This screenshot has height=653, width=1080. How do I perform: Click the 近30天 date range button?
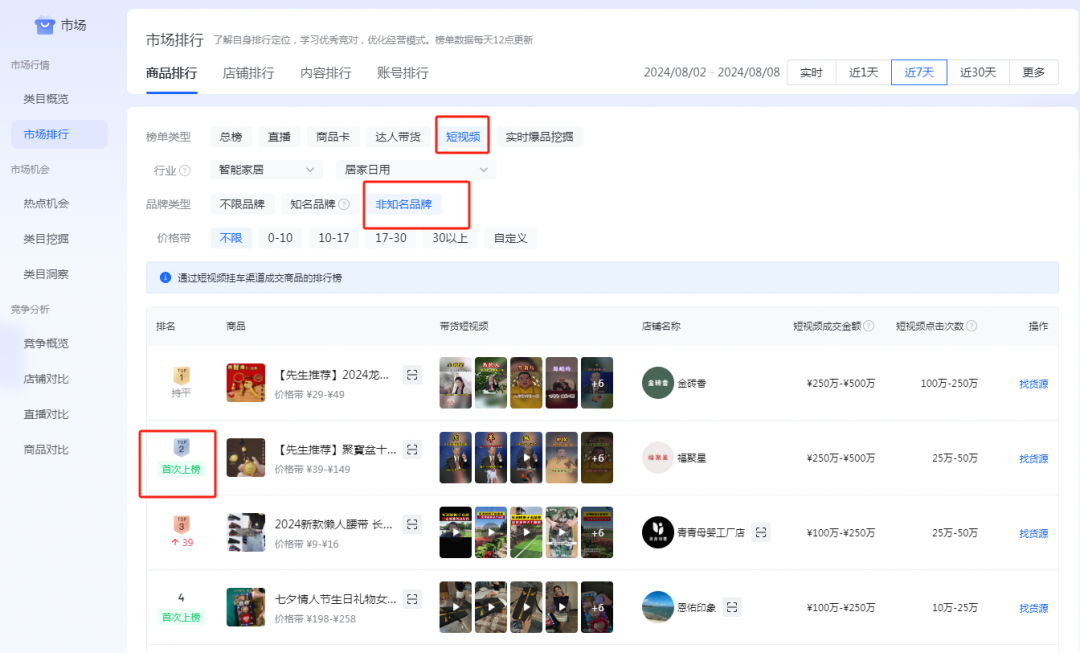point(977,72)
